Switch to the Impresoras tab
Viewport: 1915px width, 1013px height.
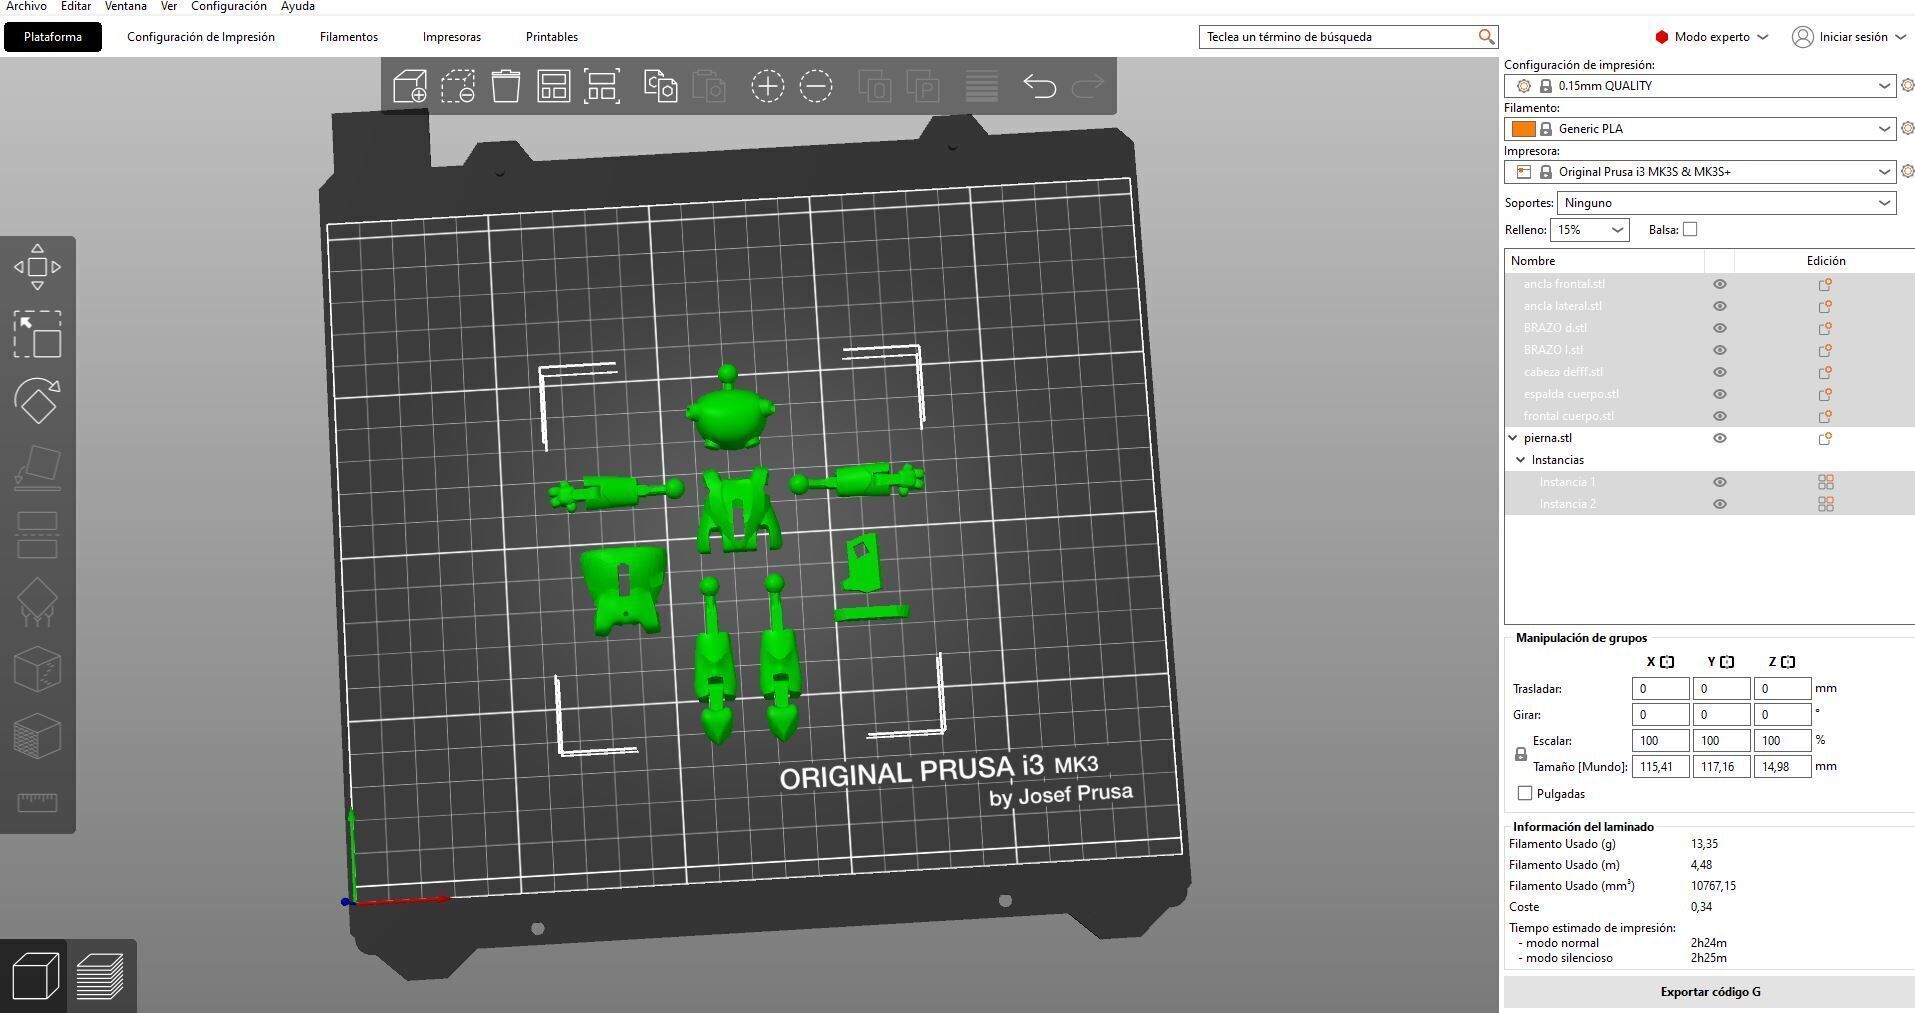[x=452, y=37]
